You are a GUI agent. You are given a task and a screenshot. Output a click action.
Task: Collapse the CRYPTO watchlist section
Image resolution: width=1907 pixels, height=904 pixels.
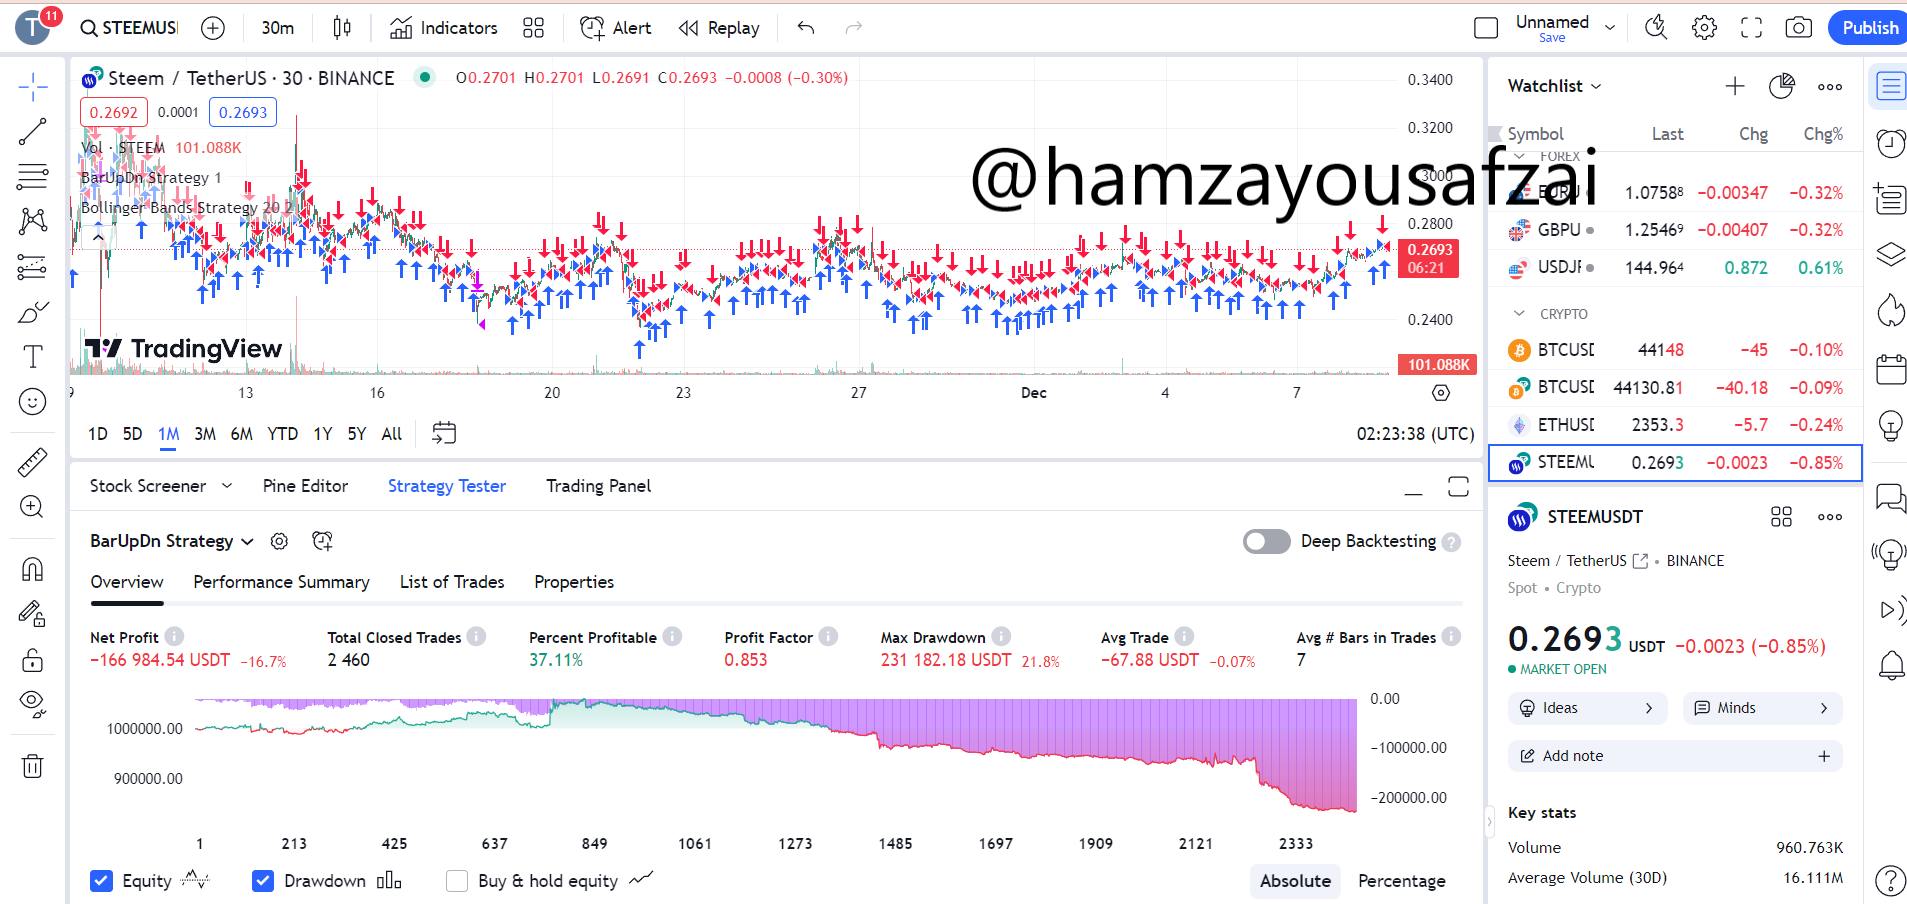[x=1519, y=314]
